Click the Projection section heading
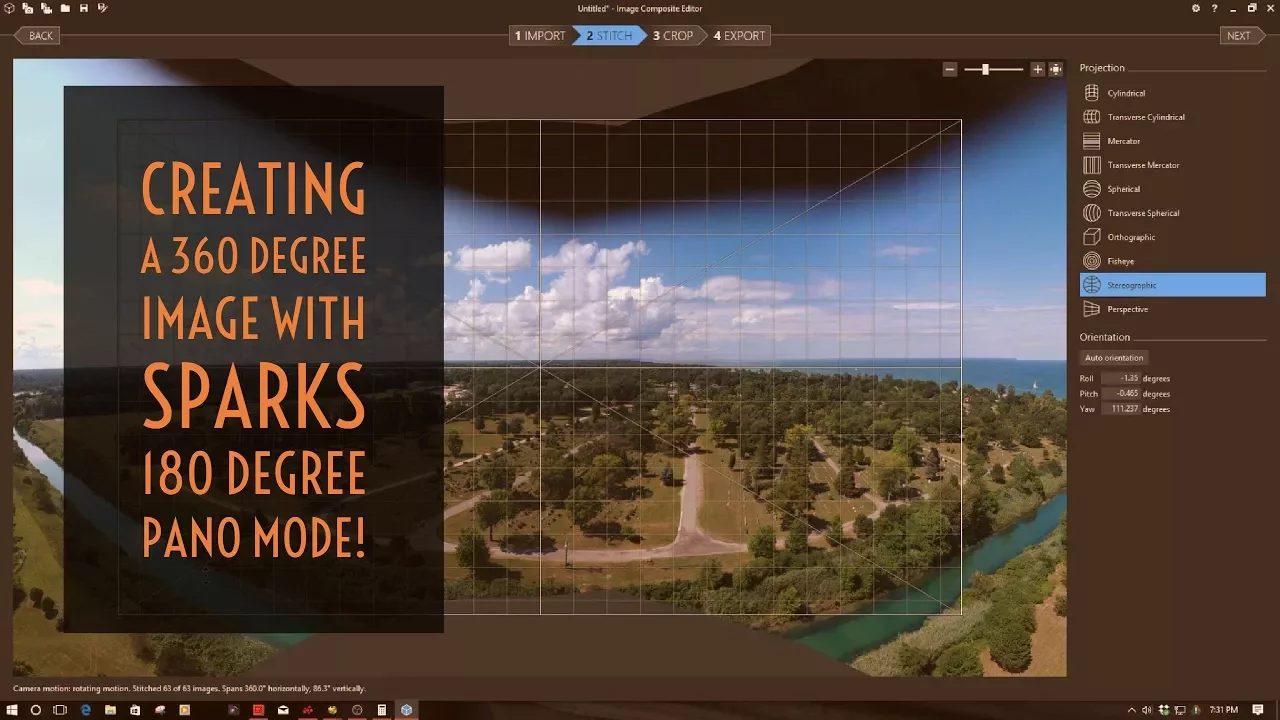The width and height of the screenshot is (1280, 720). pos(1102,68)
